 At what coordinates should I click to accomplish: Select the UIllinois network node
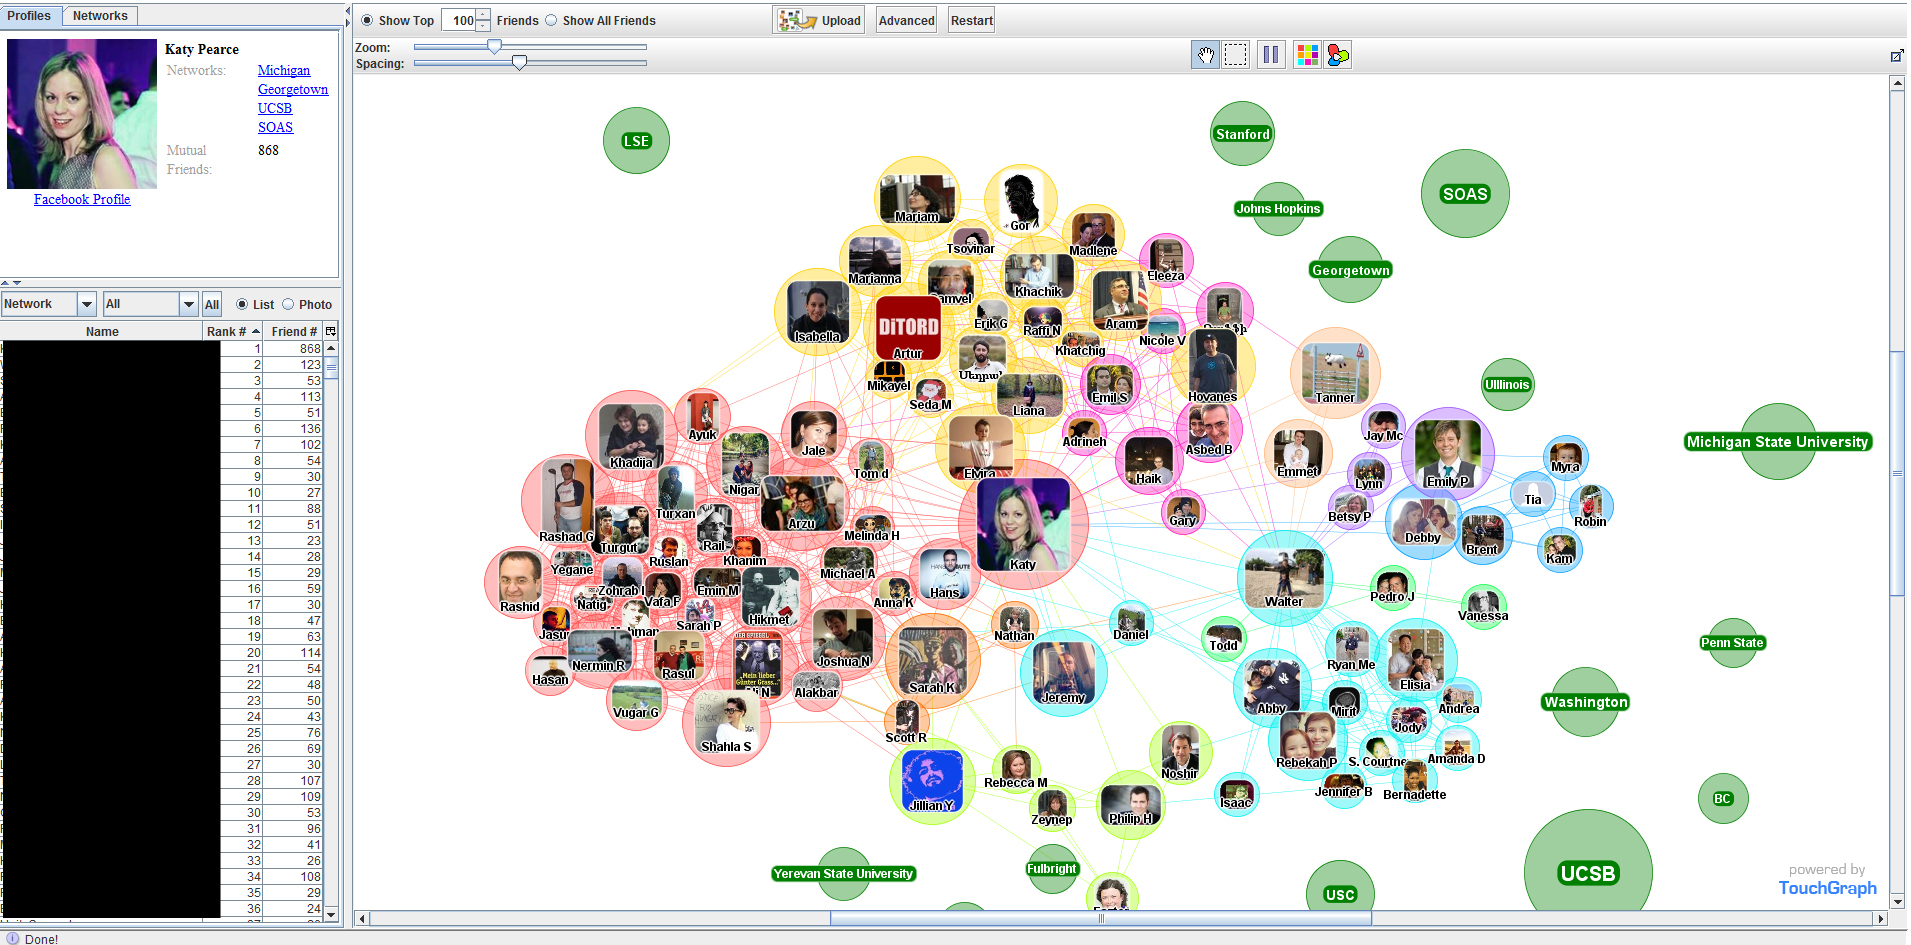pyautogui.click(x=1507, y=385)
